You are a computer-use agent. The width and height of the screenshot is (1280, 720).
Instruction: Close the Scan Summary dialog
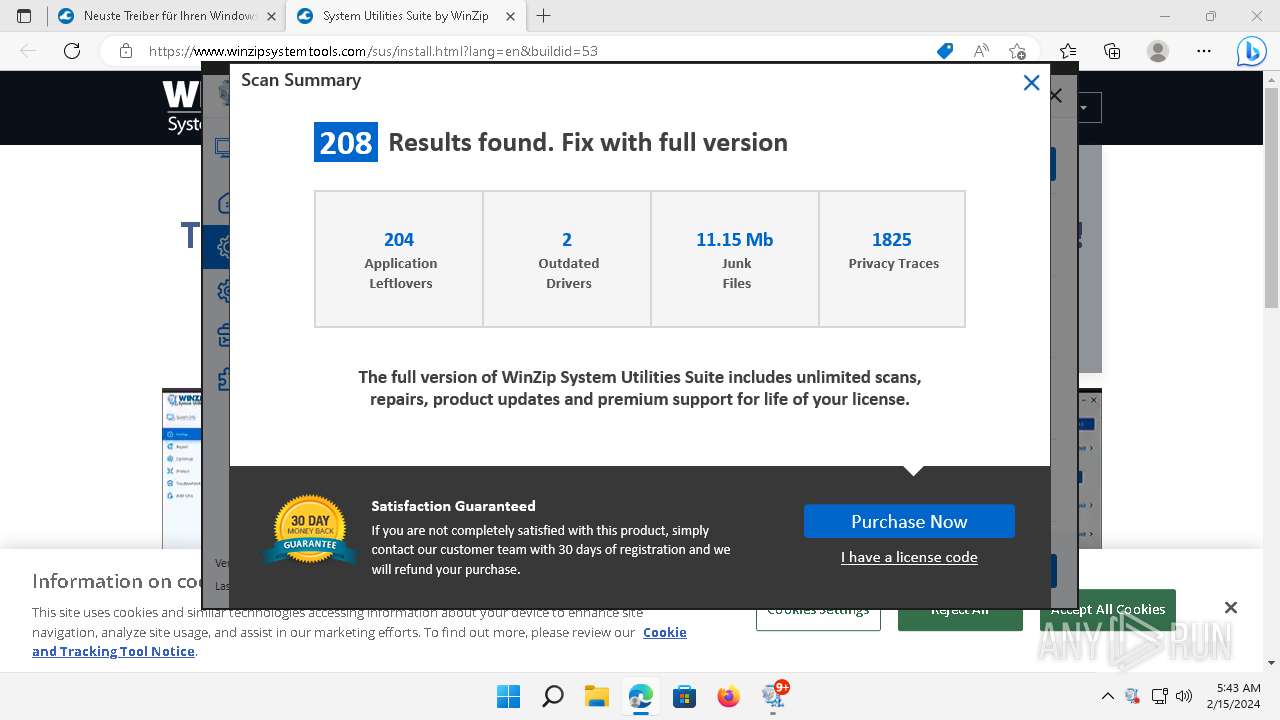(1031, 83)
